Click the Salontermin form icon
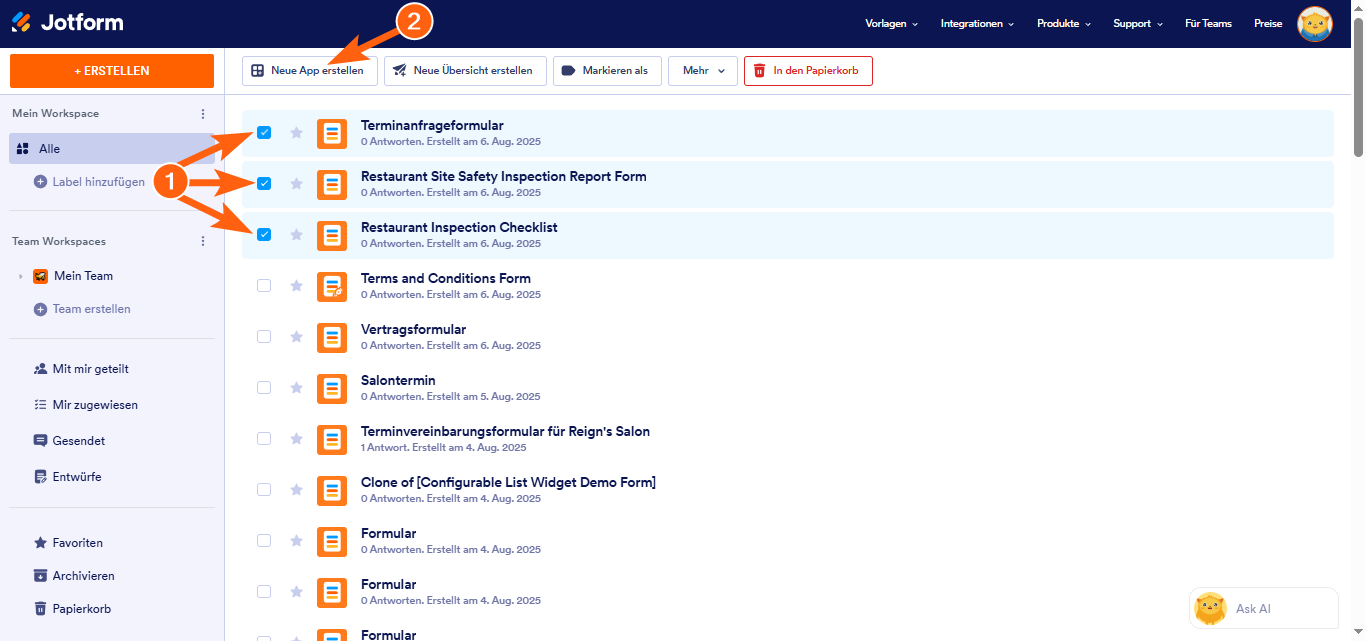The width and height of the screenshot is (1366, 641). pyautogui.click(x=332, y=388)
